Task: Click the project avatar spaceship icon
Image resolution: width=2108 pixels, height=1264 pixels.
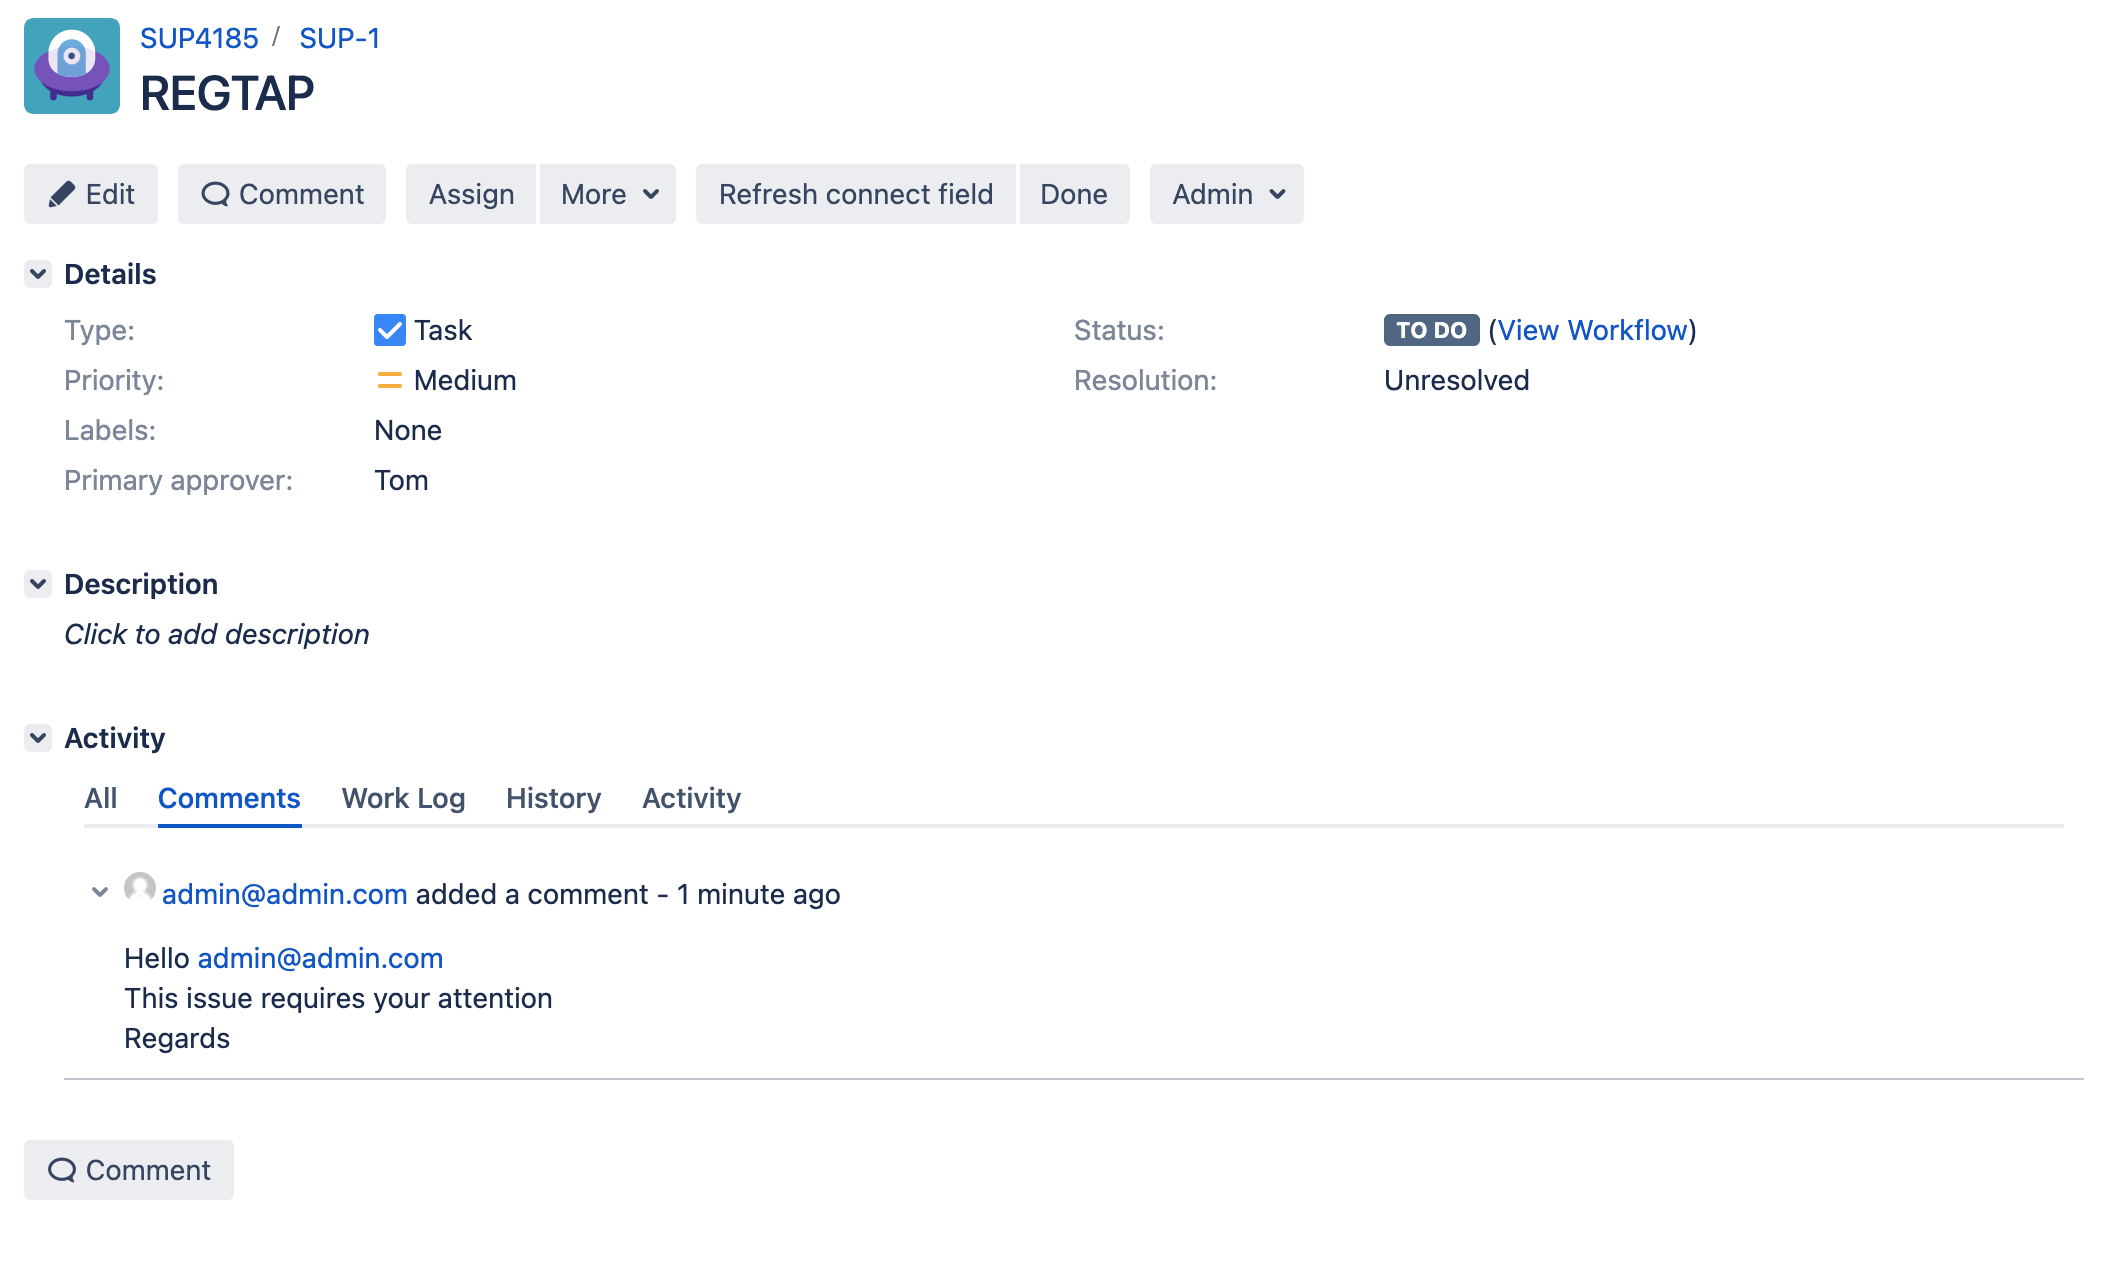Action: pos(72,66)
